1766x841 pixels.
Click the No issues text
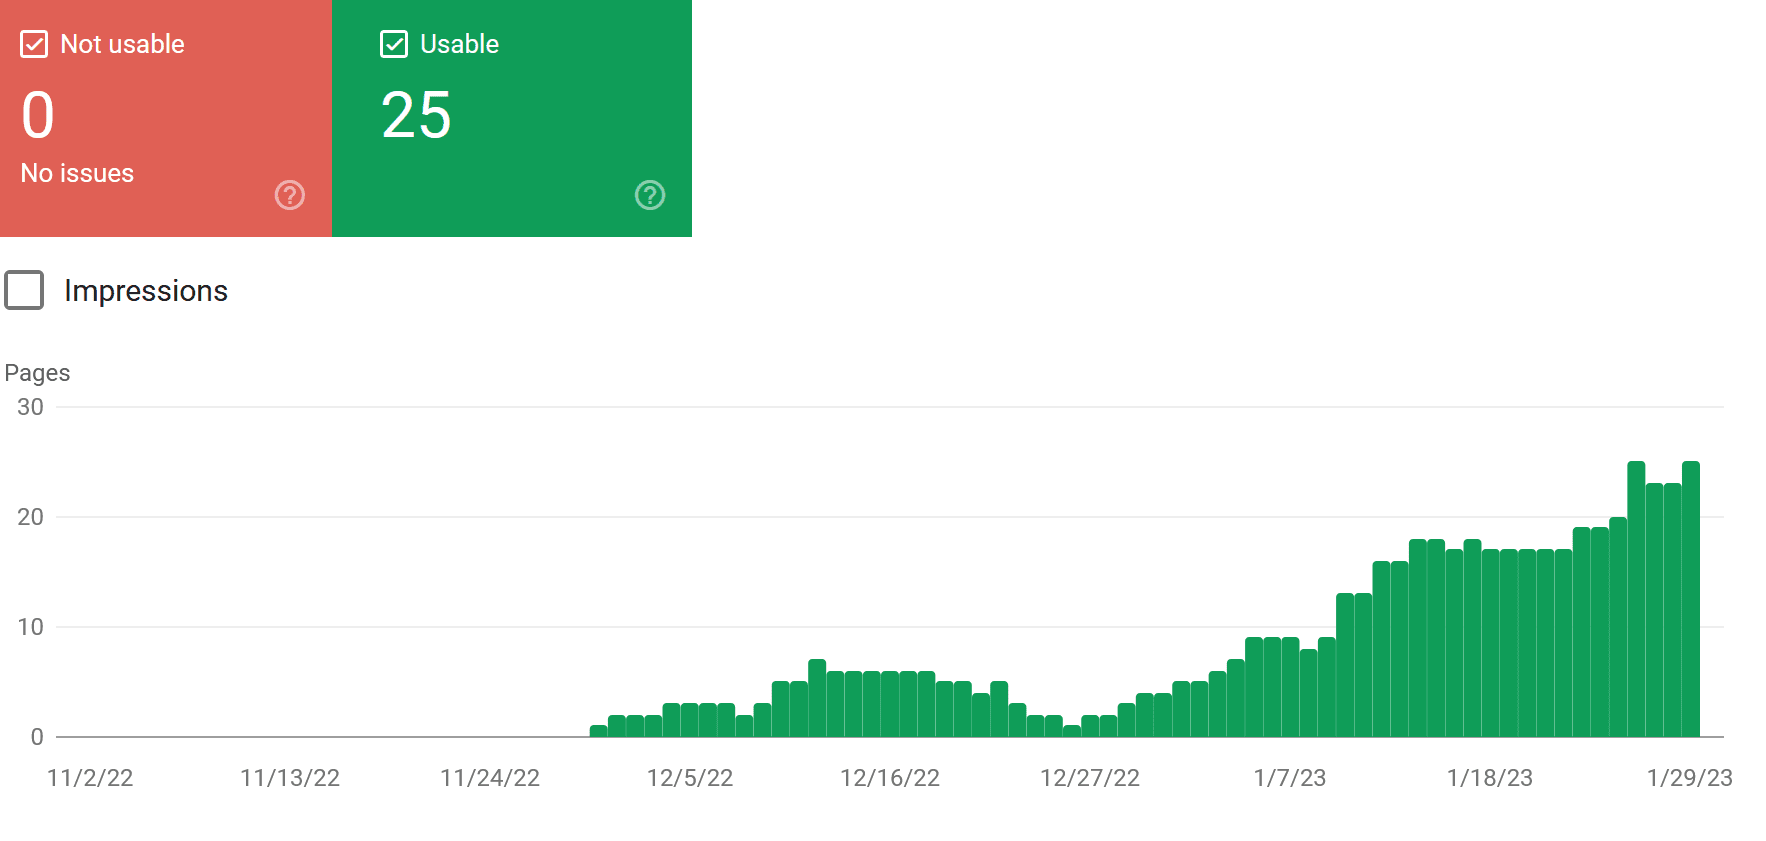click(x=77, y=173)
